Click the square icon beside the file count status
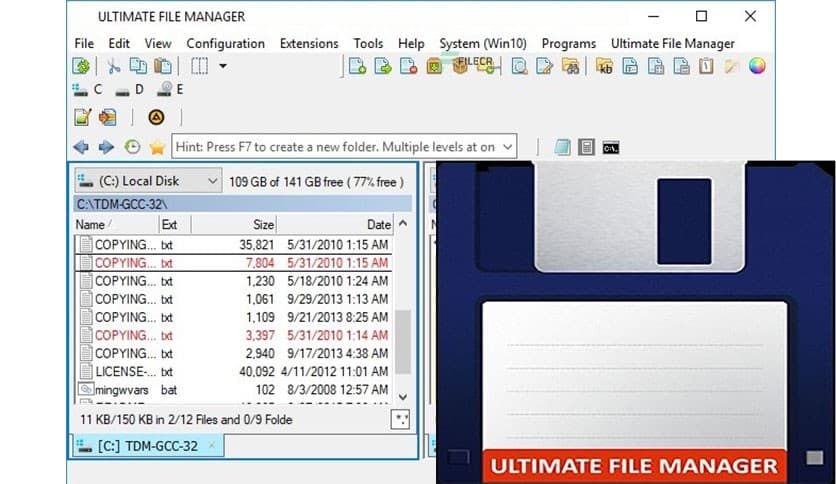 click(400, 420)
